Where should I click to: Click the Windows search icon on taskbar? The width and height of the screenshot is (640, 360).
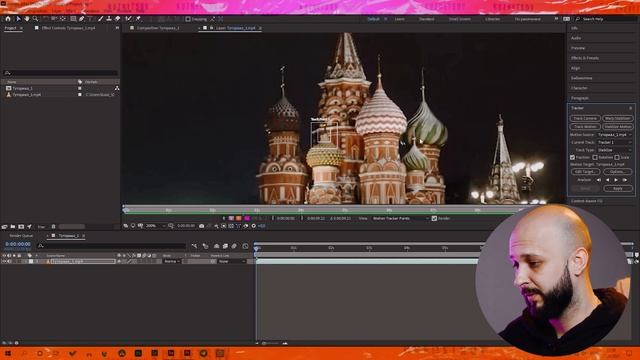tap(24, 353)
